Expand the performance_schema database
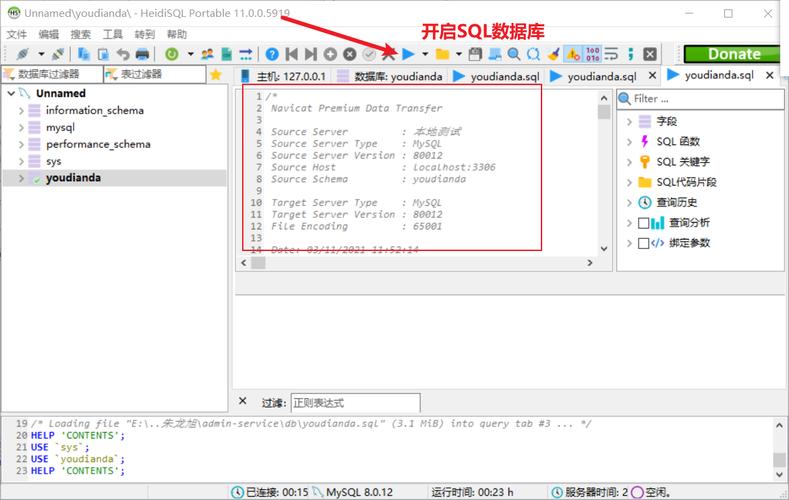The width and height of the screenshot is (789, 500). click(x=21, y=144)
